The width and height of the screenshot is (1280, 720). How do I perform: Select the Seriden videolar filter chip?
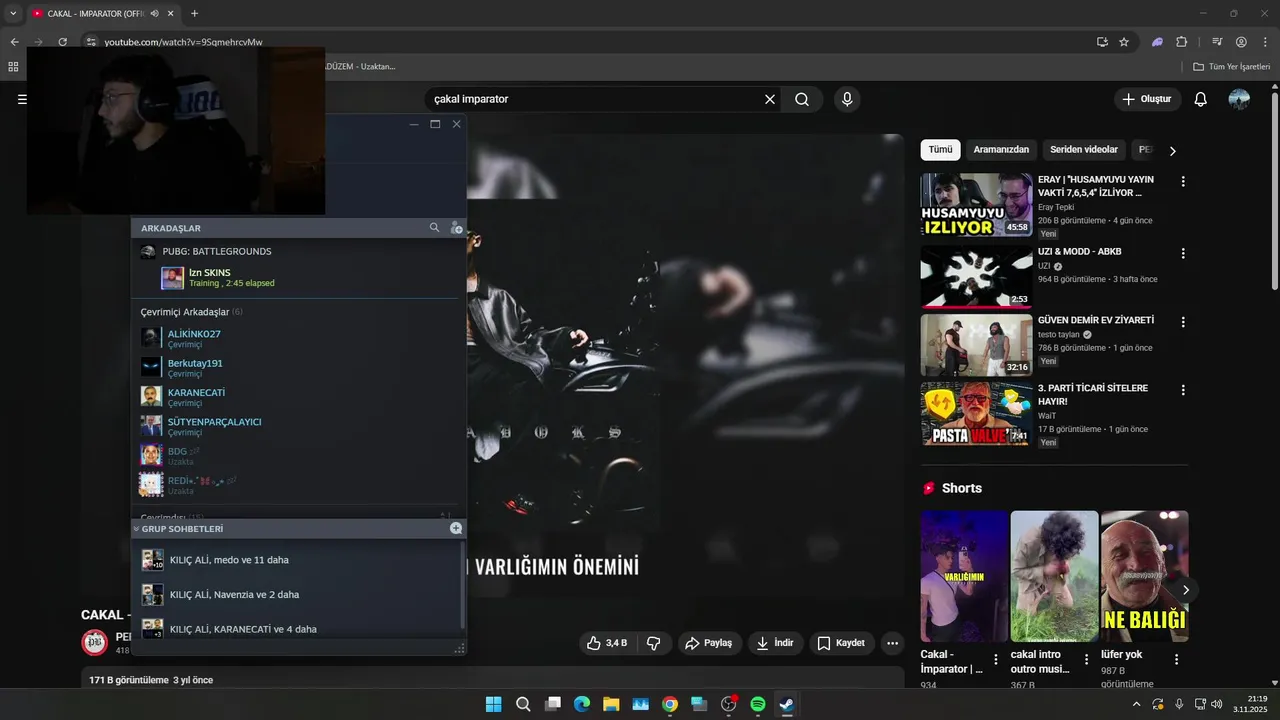1084,150
